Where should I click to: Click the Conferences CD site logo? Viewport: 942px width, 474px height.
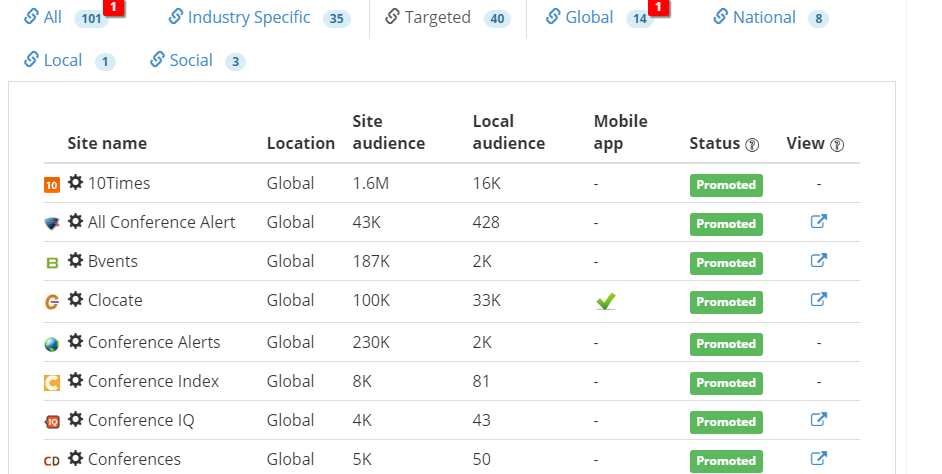52,461
